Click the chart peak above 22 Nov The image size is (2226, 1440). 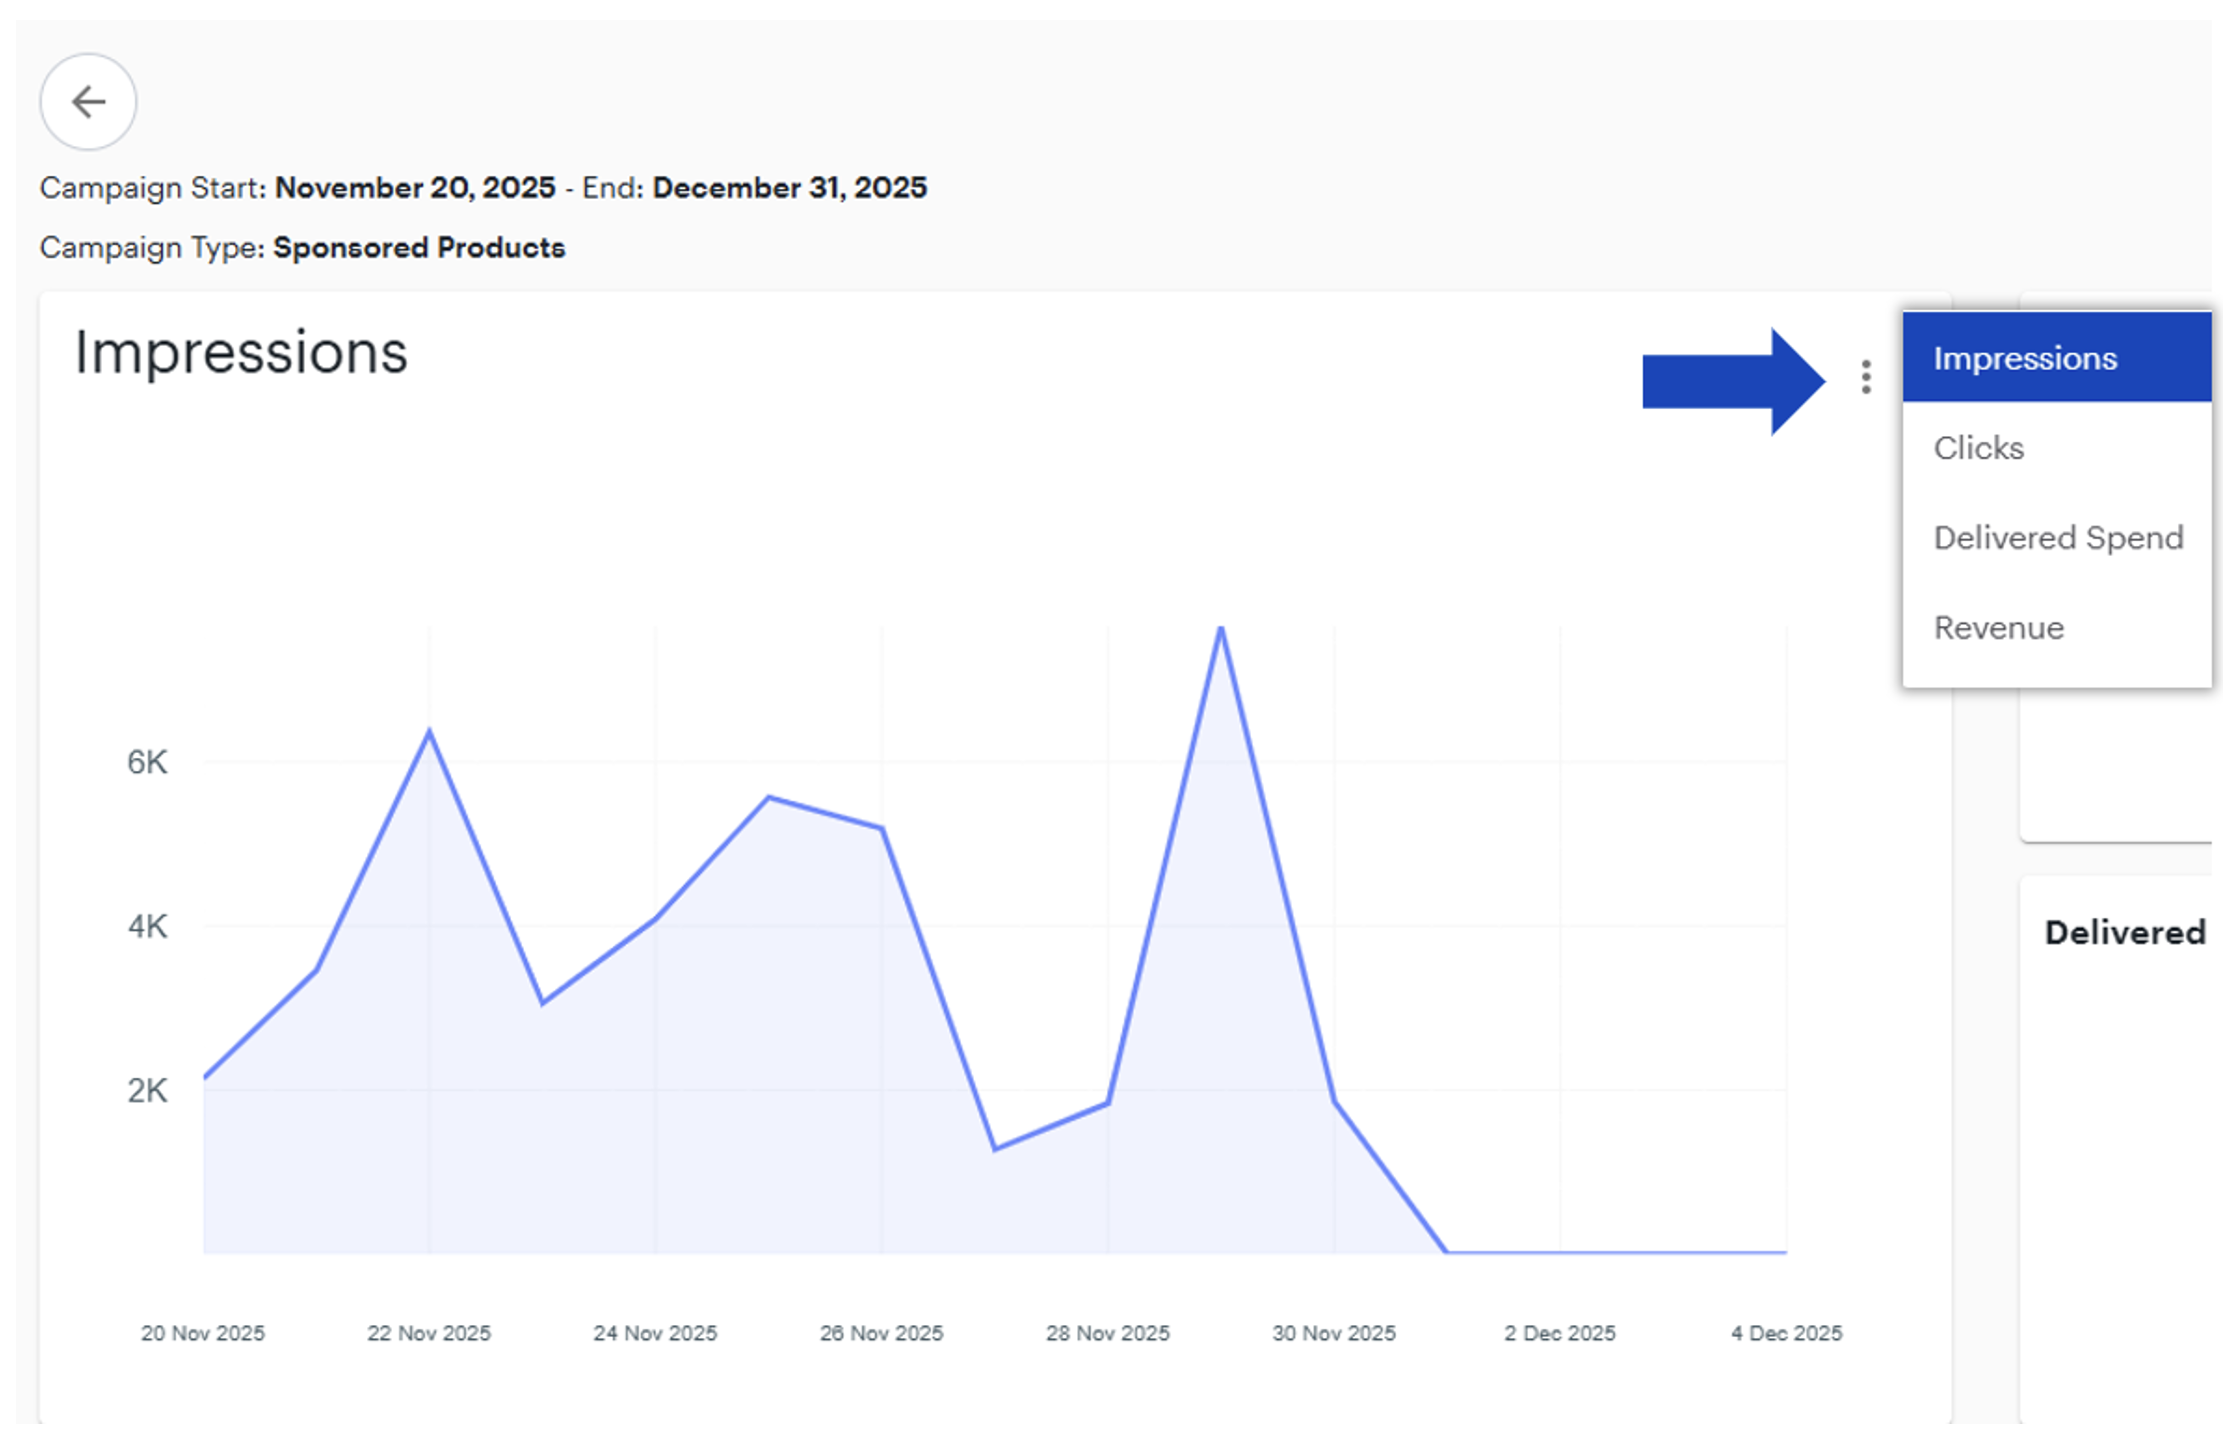click(x=429, y=732)
